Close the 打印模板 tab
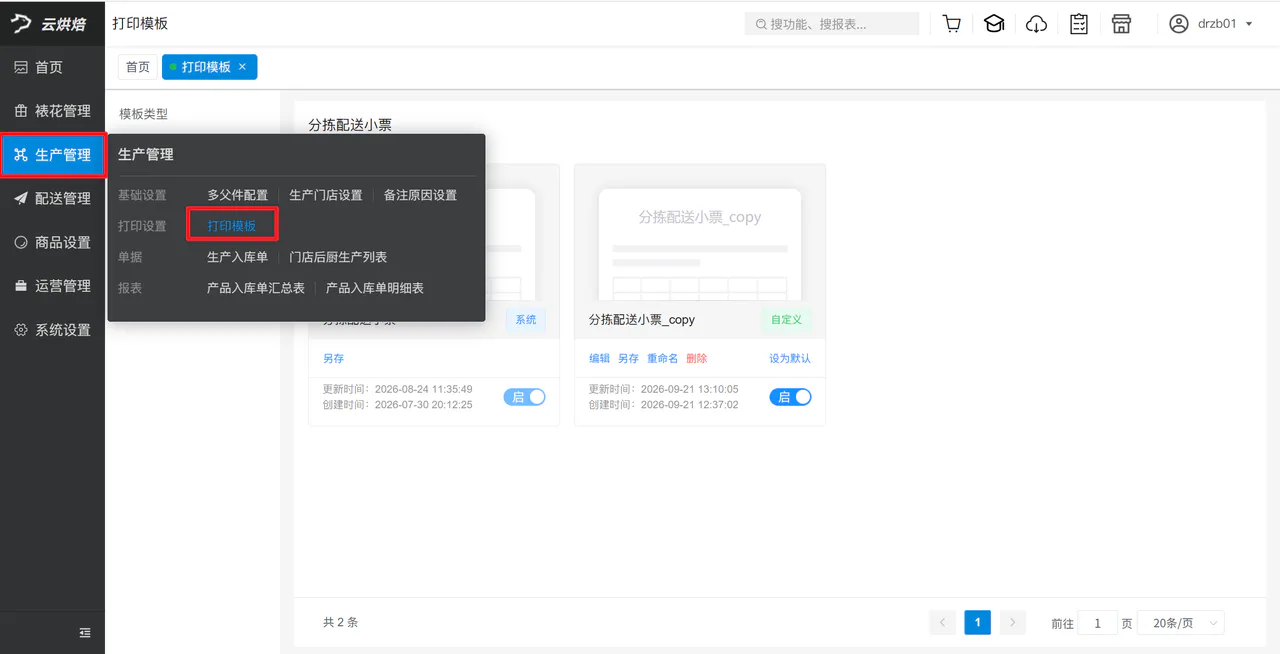Viewport: 1280px width, 654px height. pos(242,67)
